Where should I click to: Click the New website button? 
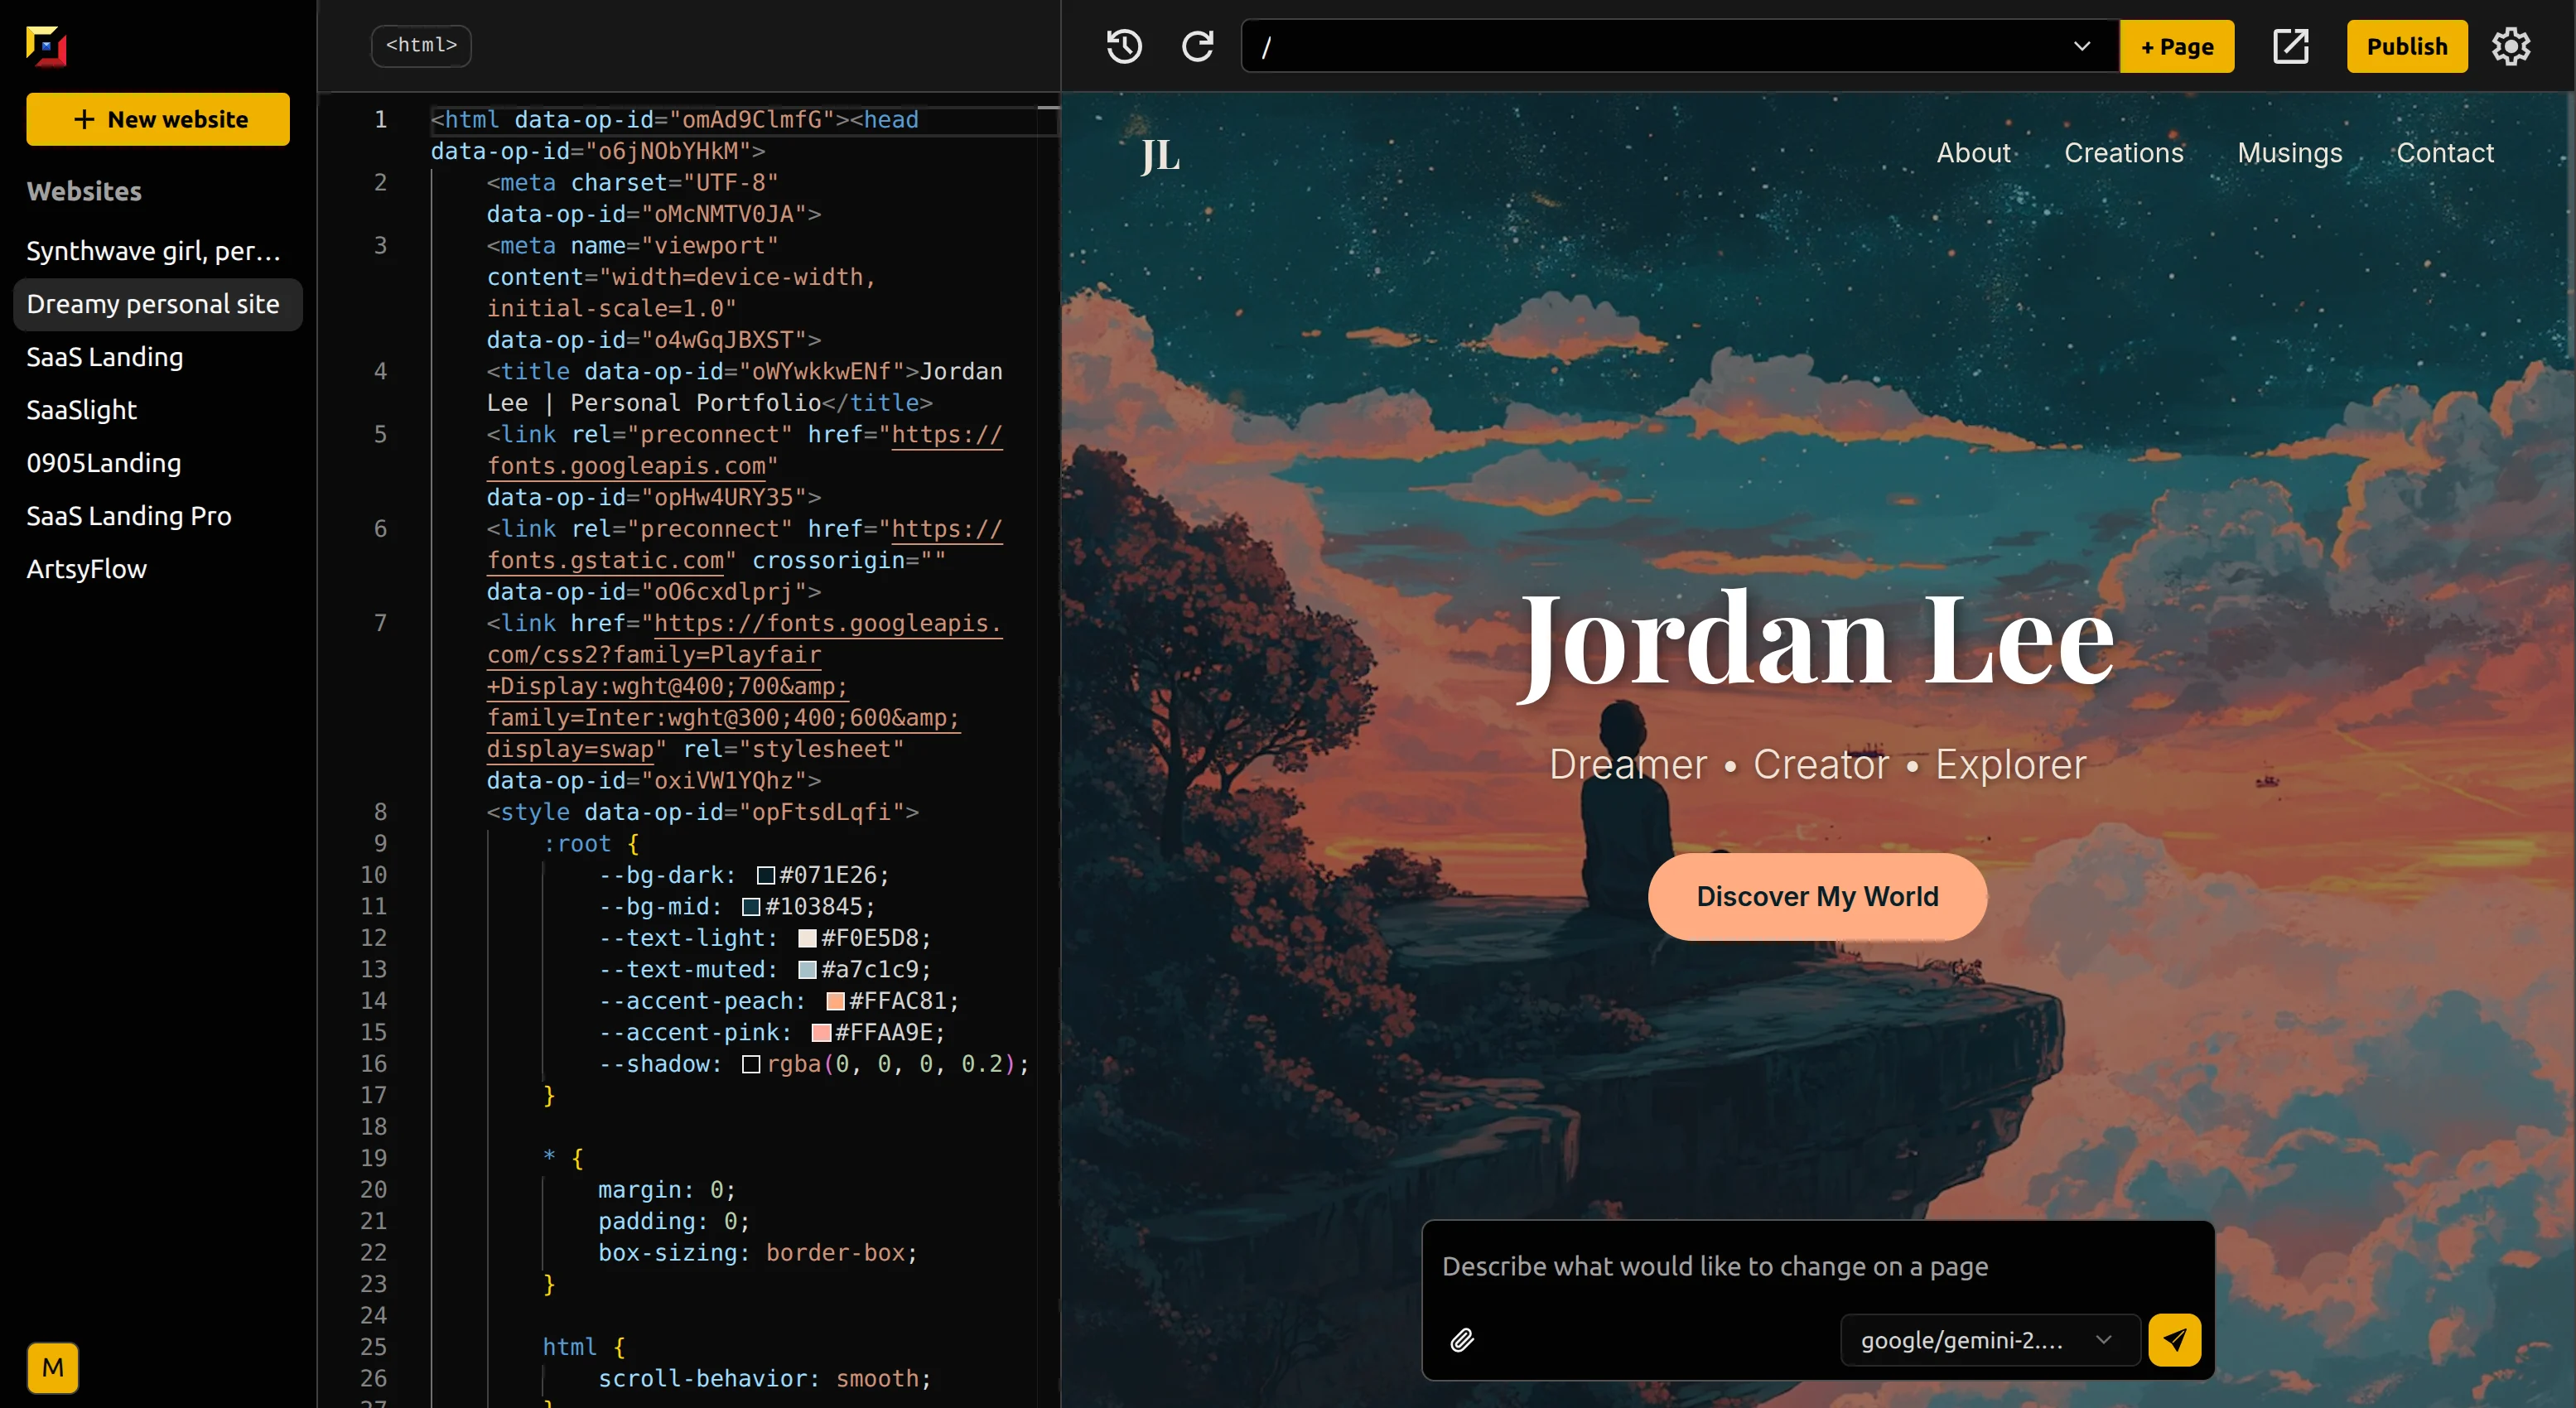158,119
